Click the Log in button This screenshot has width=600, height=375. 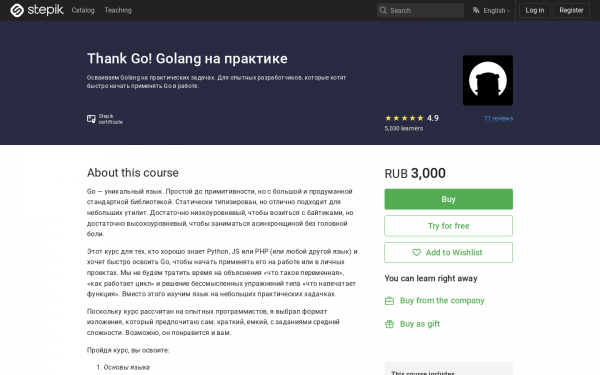point(535,10)
